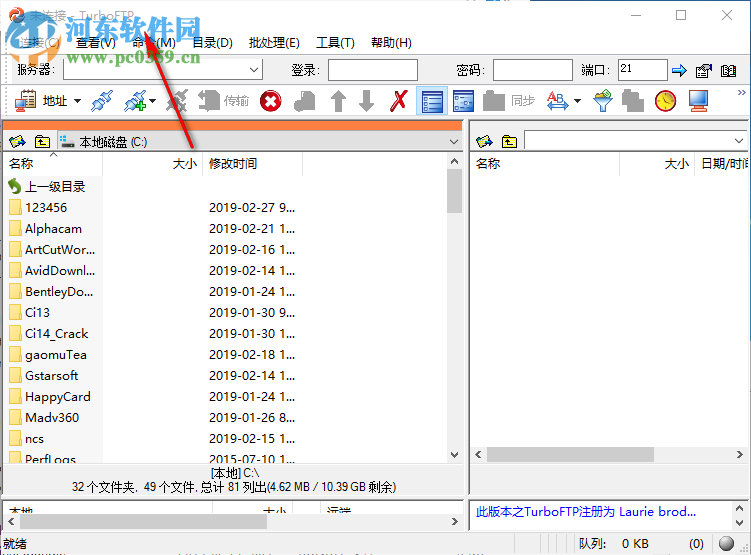Image resolution: width=751 pixels, height=555 pixels.
Task: Click the new connection plug-with-plus icon
Action: (x=136, y=101)
